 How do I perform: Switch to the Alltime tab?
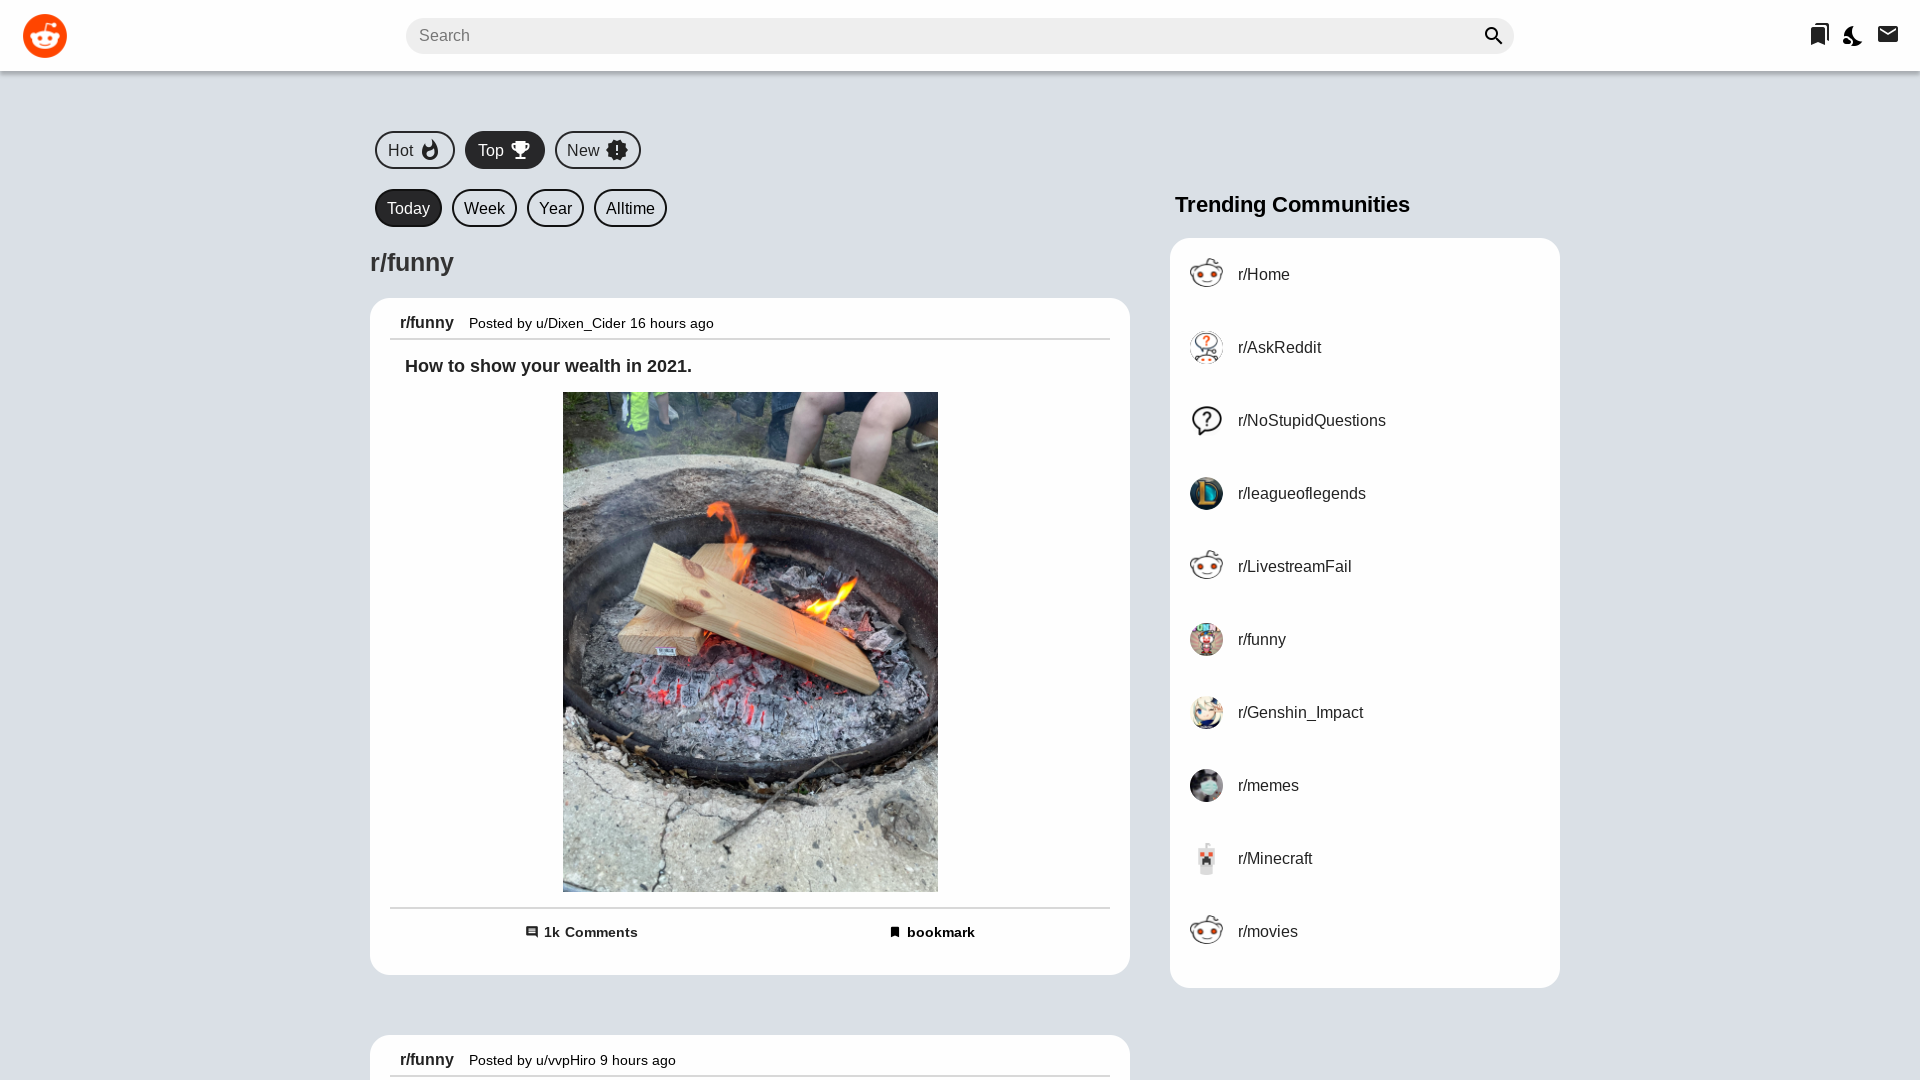[x=630, y=208]
